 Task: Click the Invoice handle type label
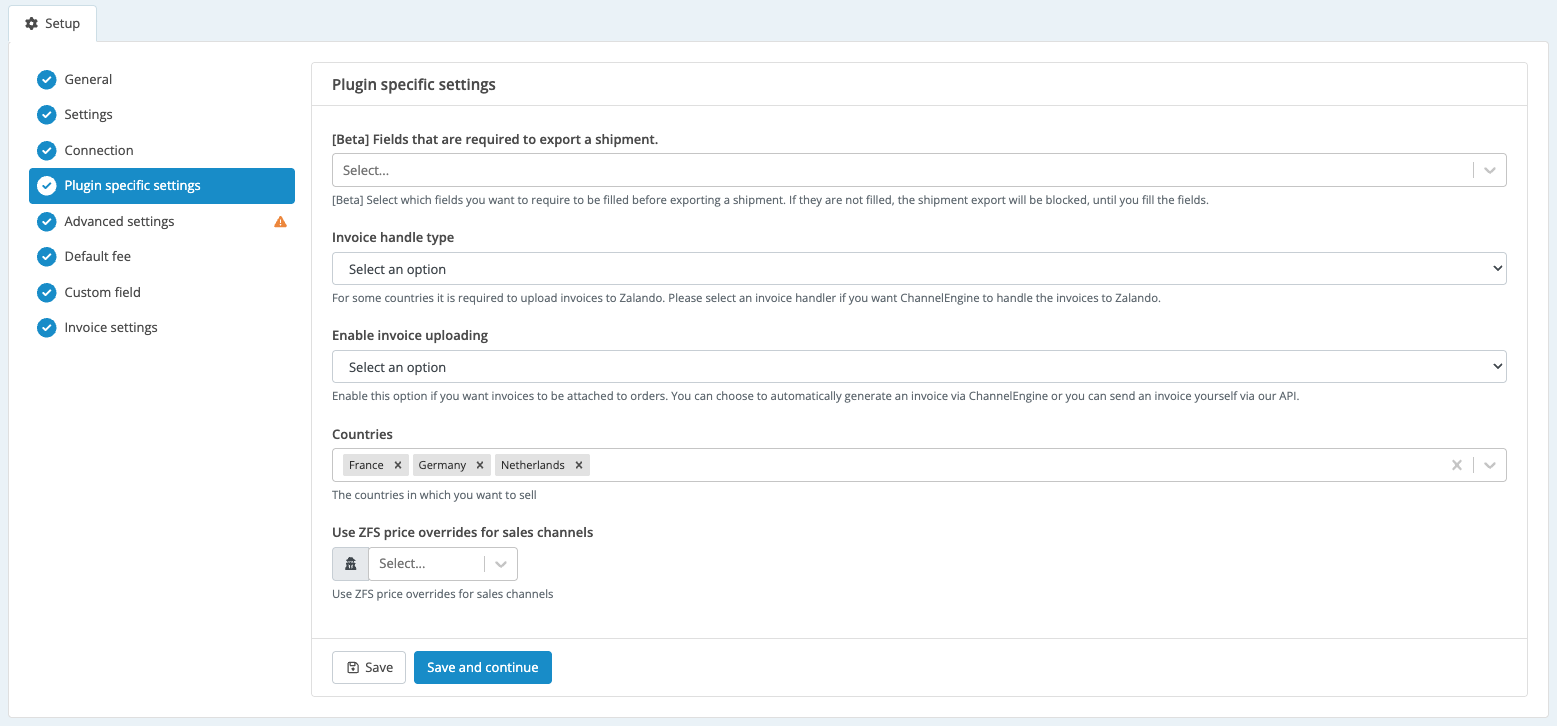click(x=393, y=238)
